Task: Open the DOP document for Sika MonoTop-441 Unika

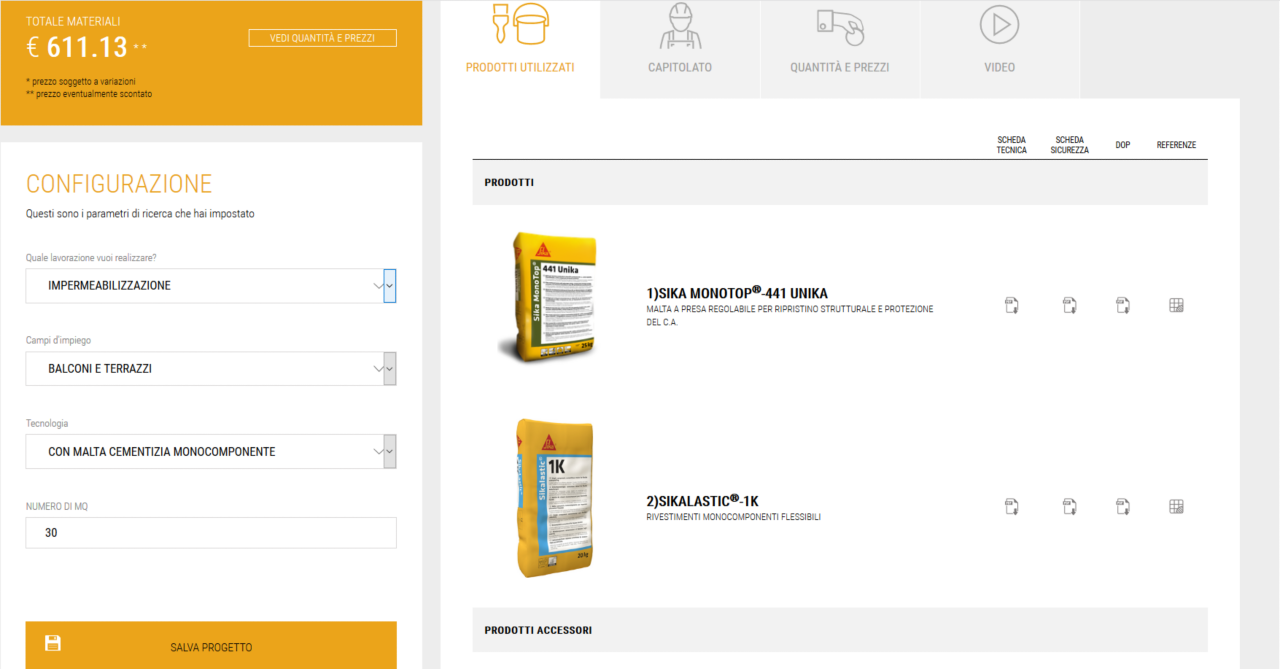Action: click(1122, 305)
